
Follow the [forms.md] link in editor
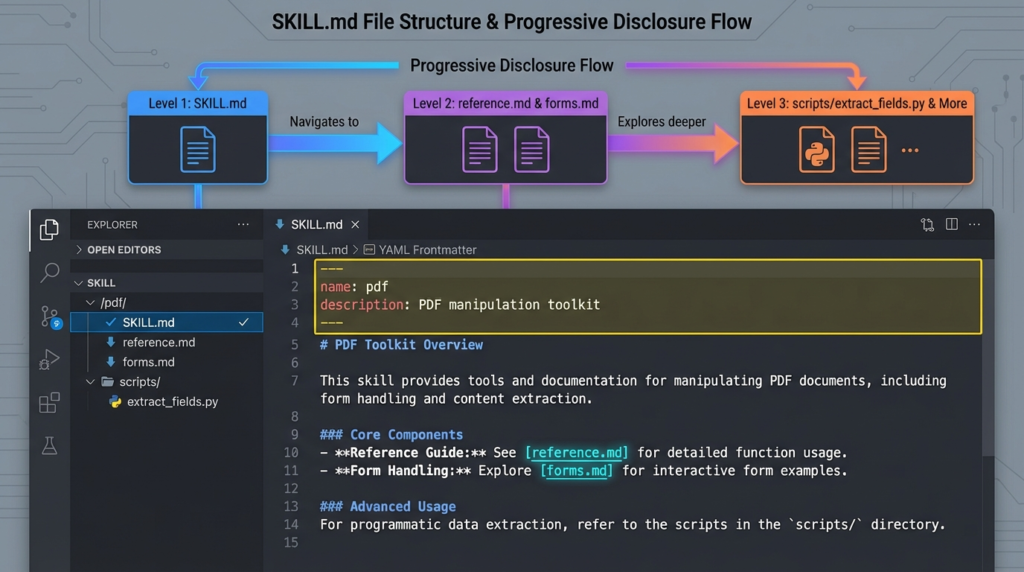coord(577,470)
